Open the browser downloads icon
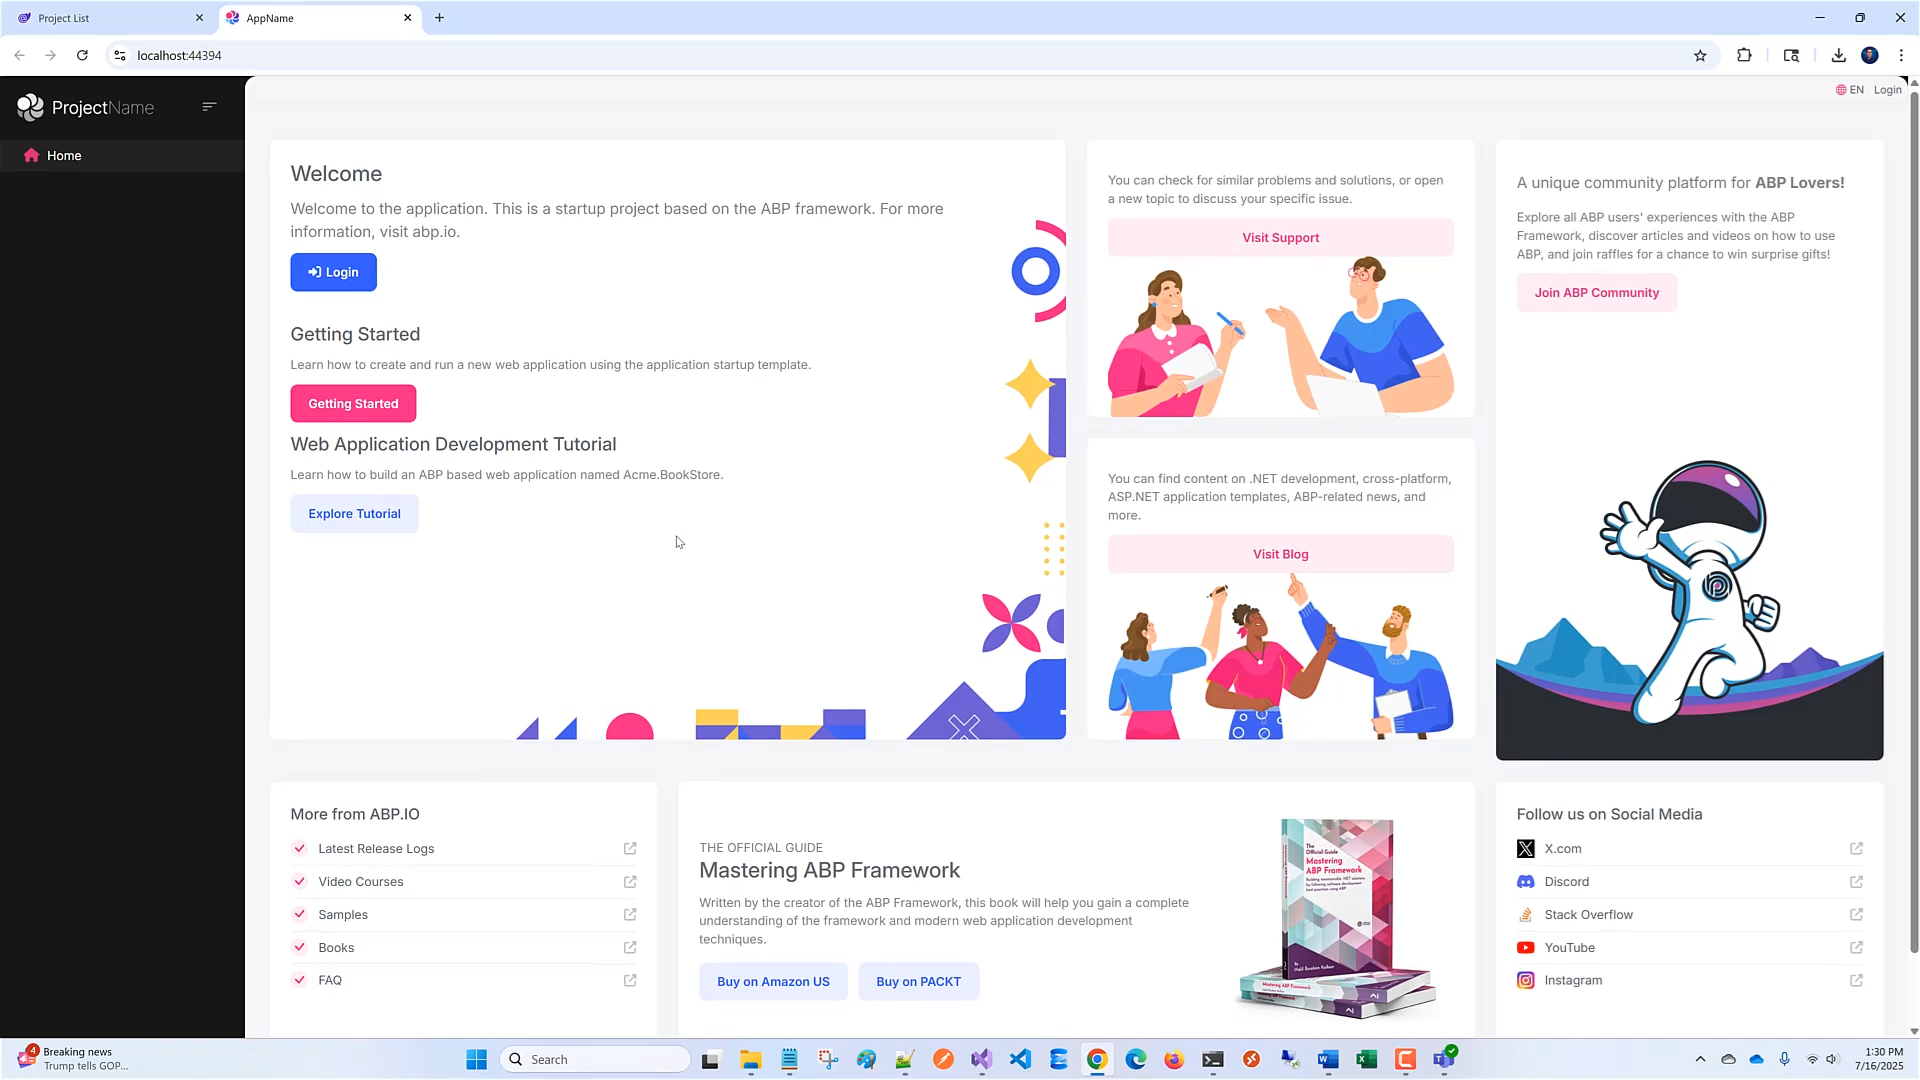 [x=1838, y=56]
